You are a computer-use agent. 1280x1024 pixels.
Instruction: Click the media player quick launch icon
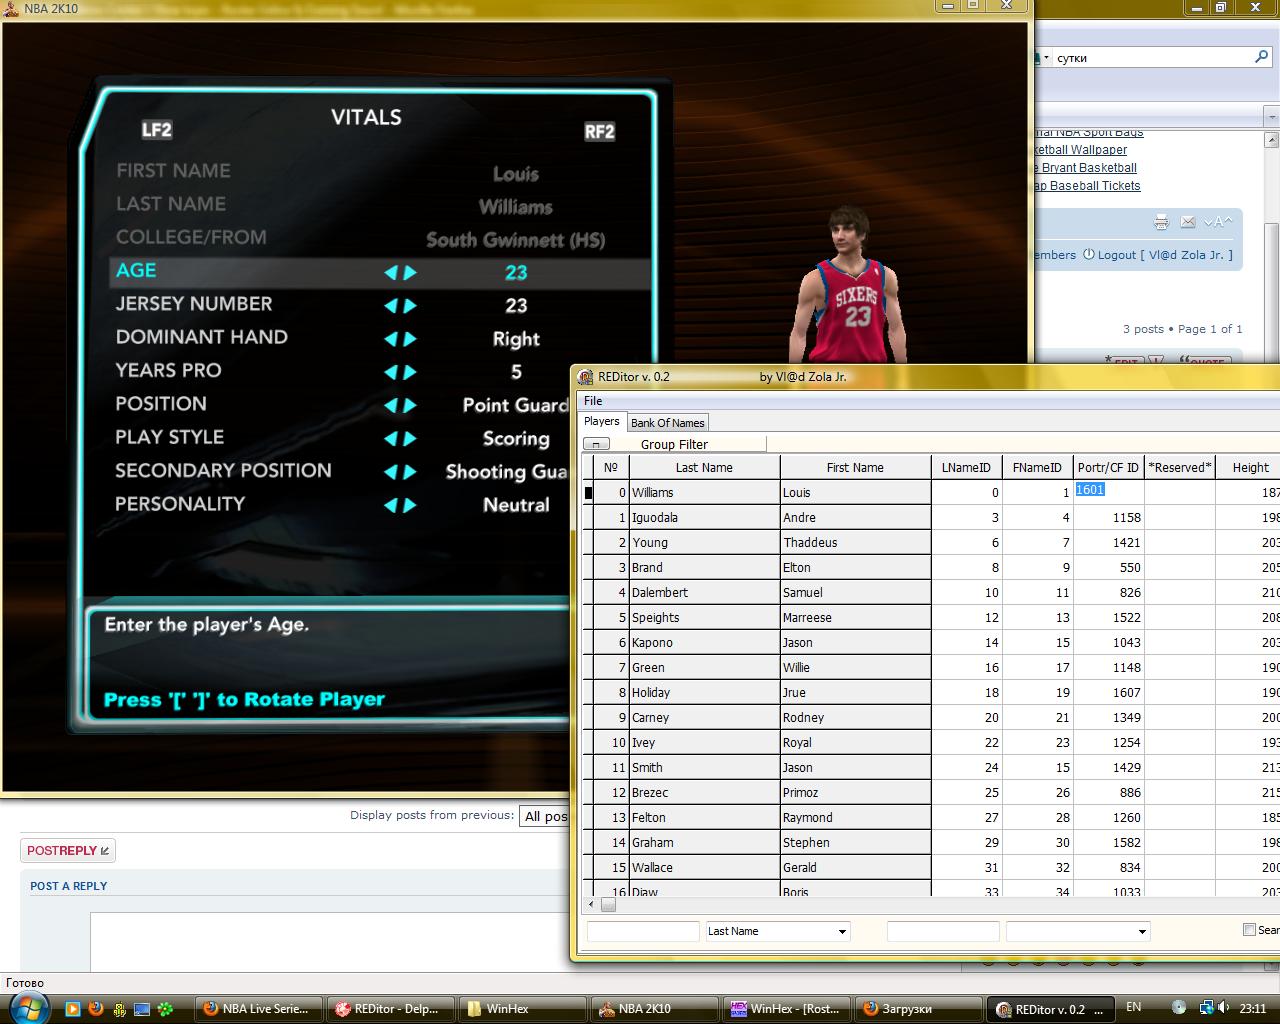[73, 1008]
